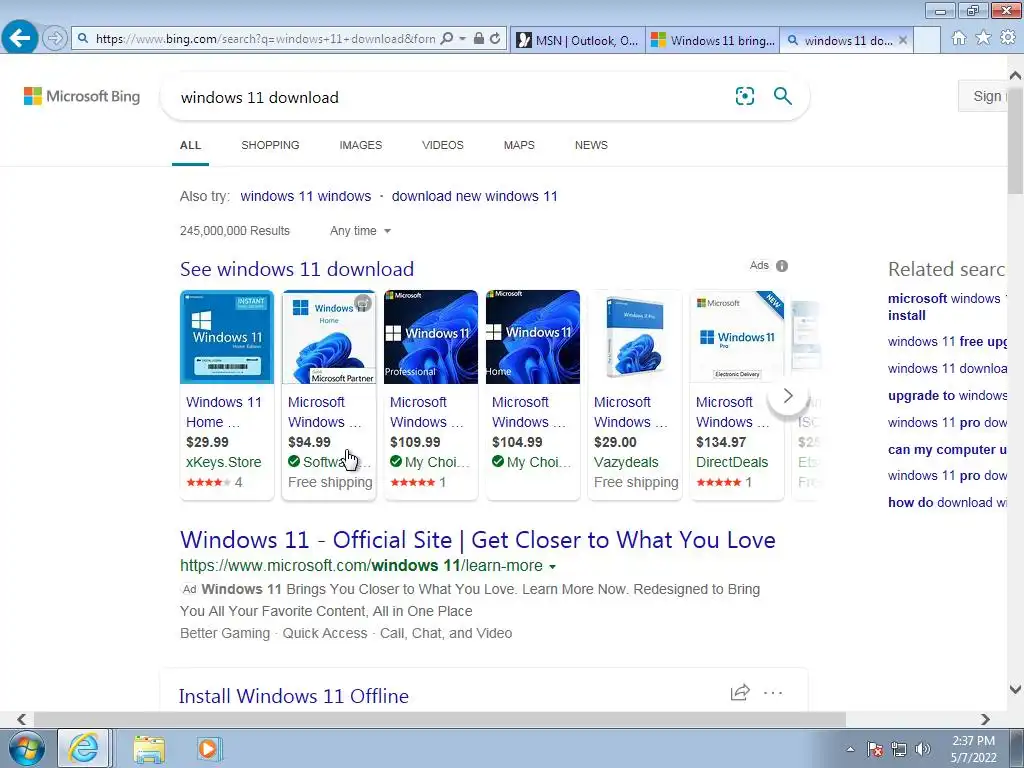Open the Windows 11 Professional $109.99 thumbnail
This screenshot has height=768, width=1024.
430,336
